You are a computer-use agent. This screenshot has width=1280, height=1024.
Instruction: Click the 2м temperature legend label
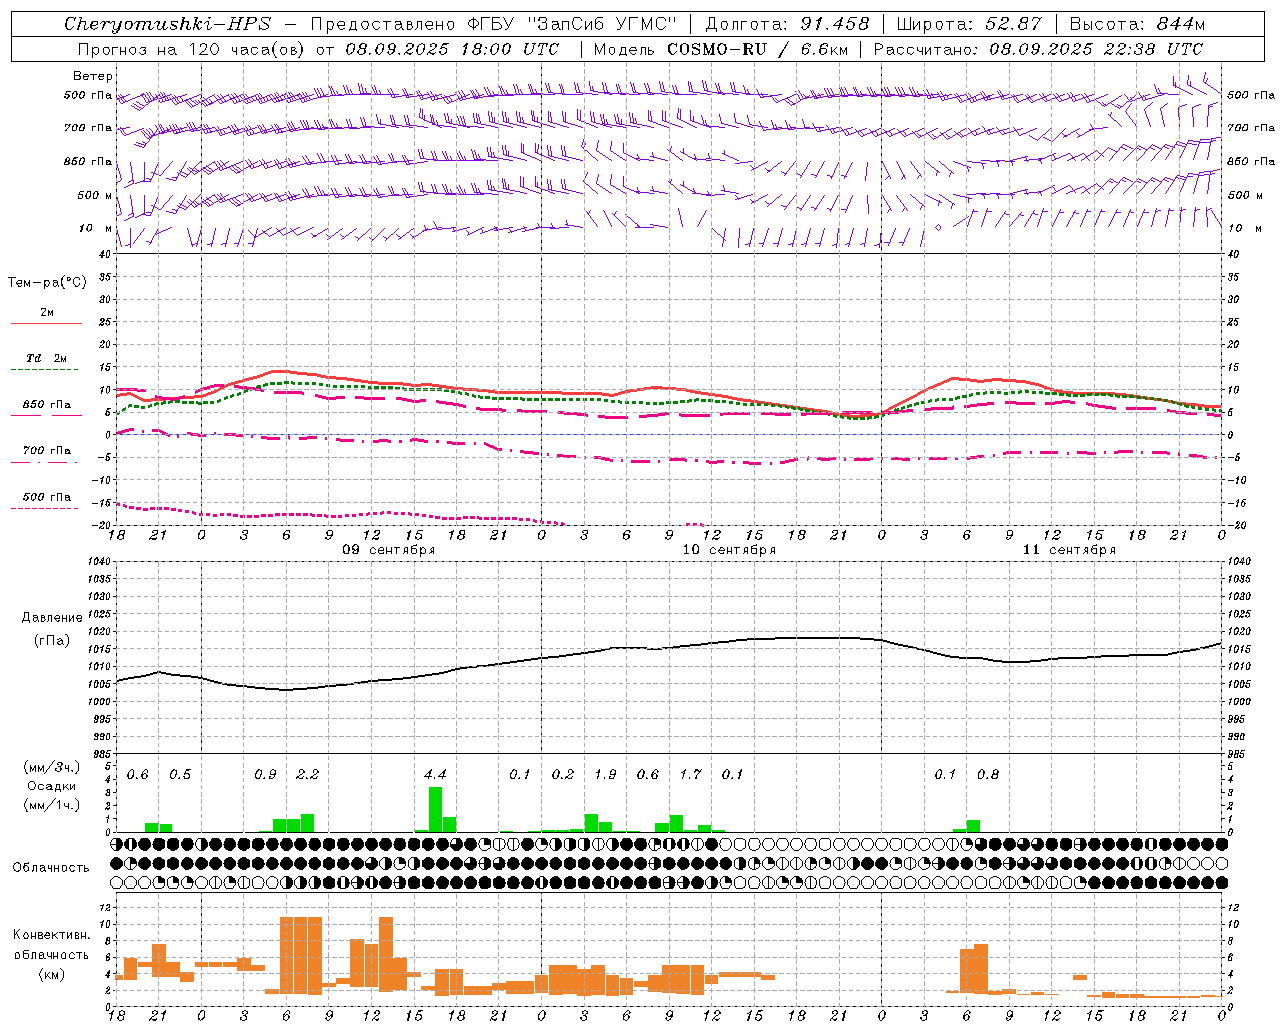tap(47, 312)
